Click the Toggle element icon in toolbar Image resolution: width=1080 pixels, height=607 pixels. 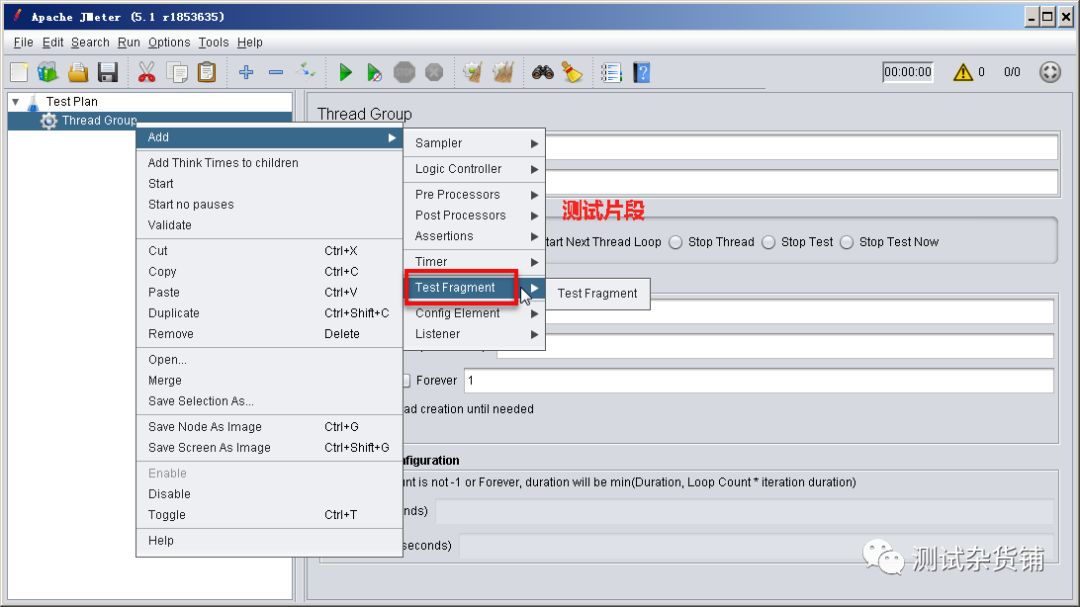click(307, 70)
